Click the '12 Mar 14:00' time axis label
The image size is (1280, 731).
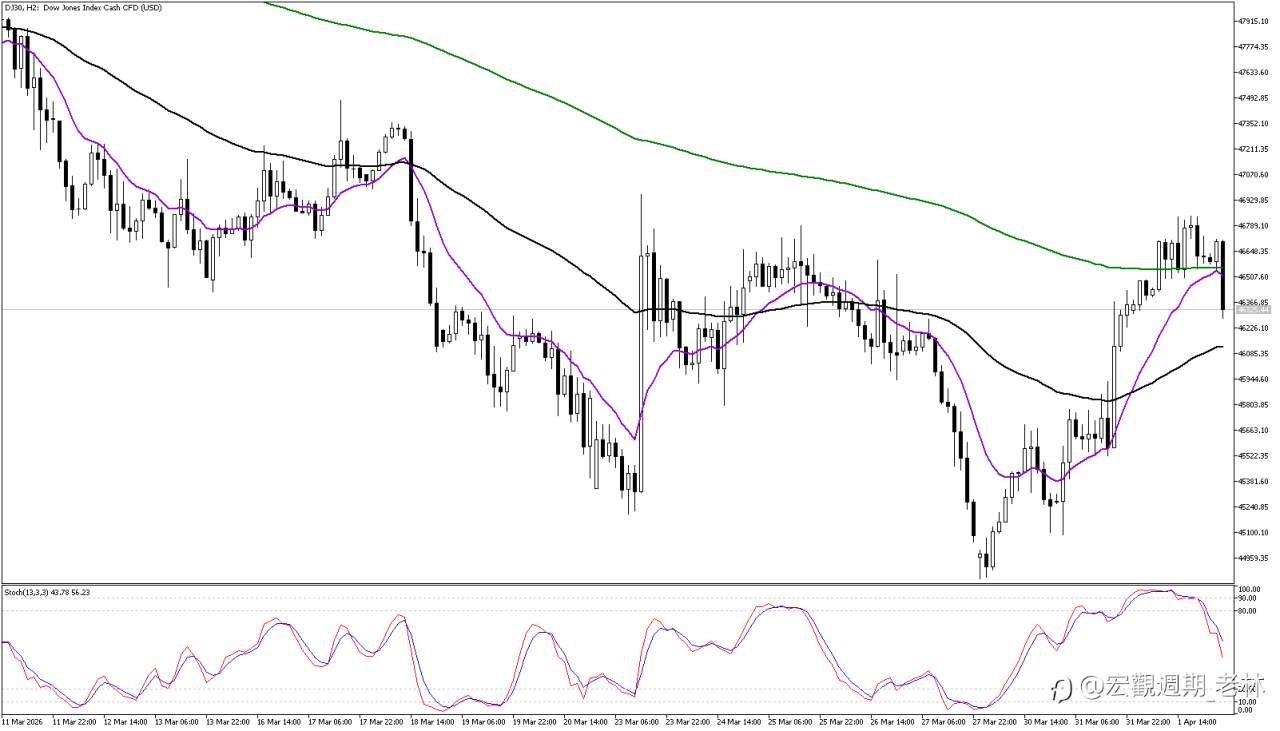(x=125, y=720)
